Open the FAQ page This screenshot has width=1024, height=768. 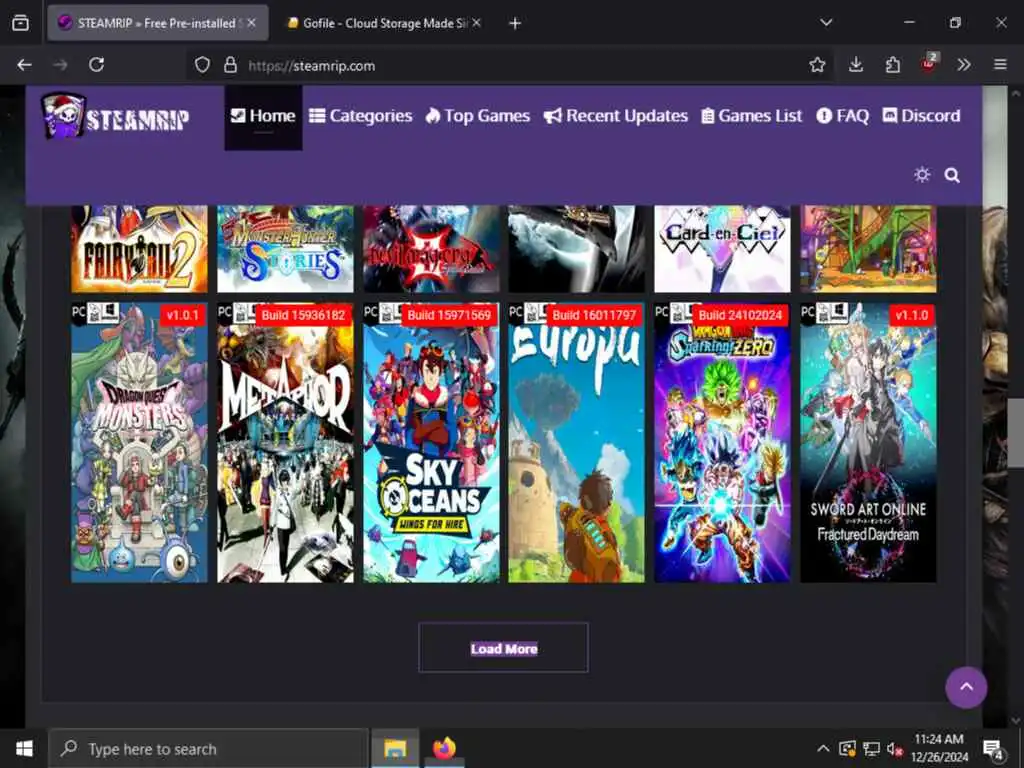[x=842, y=116]
